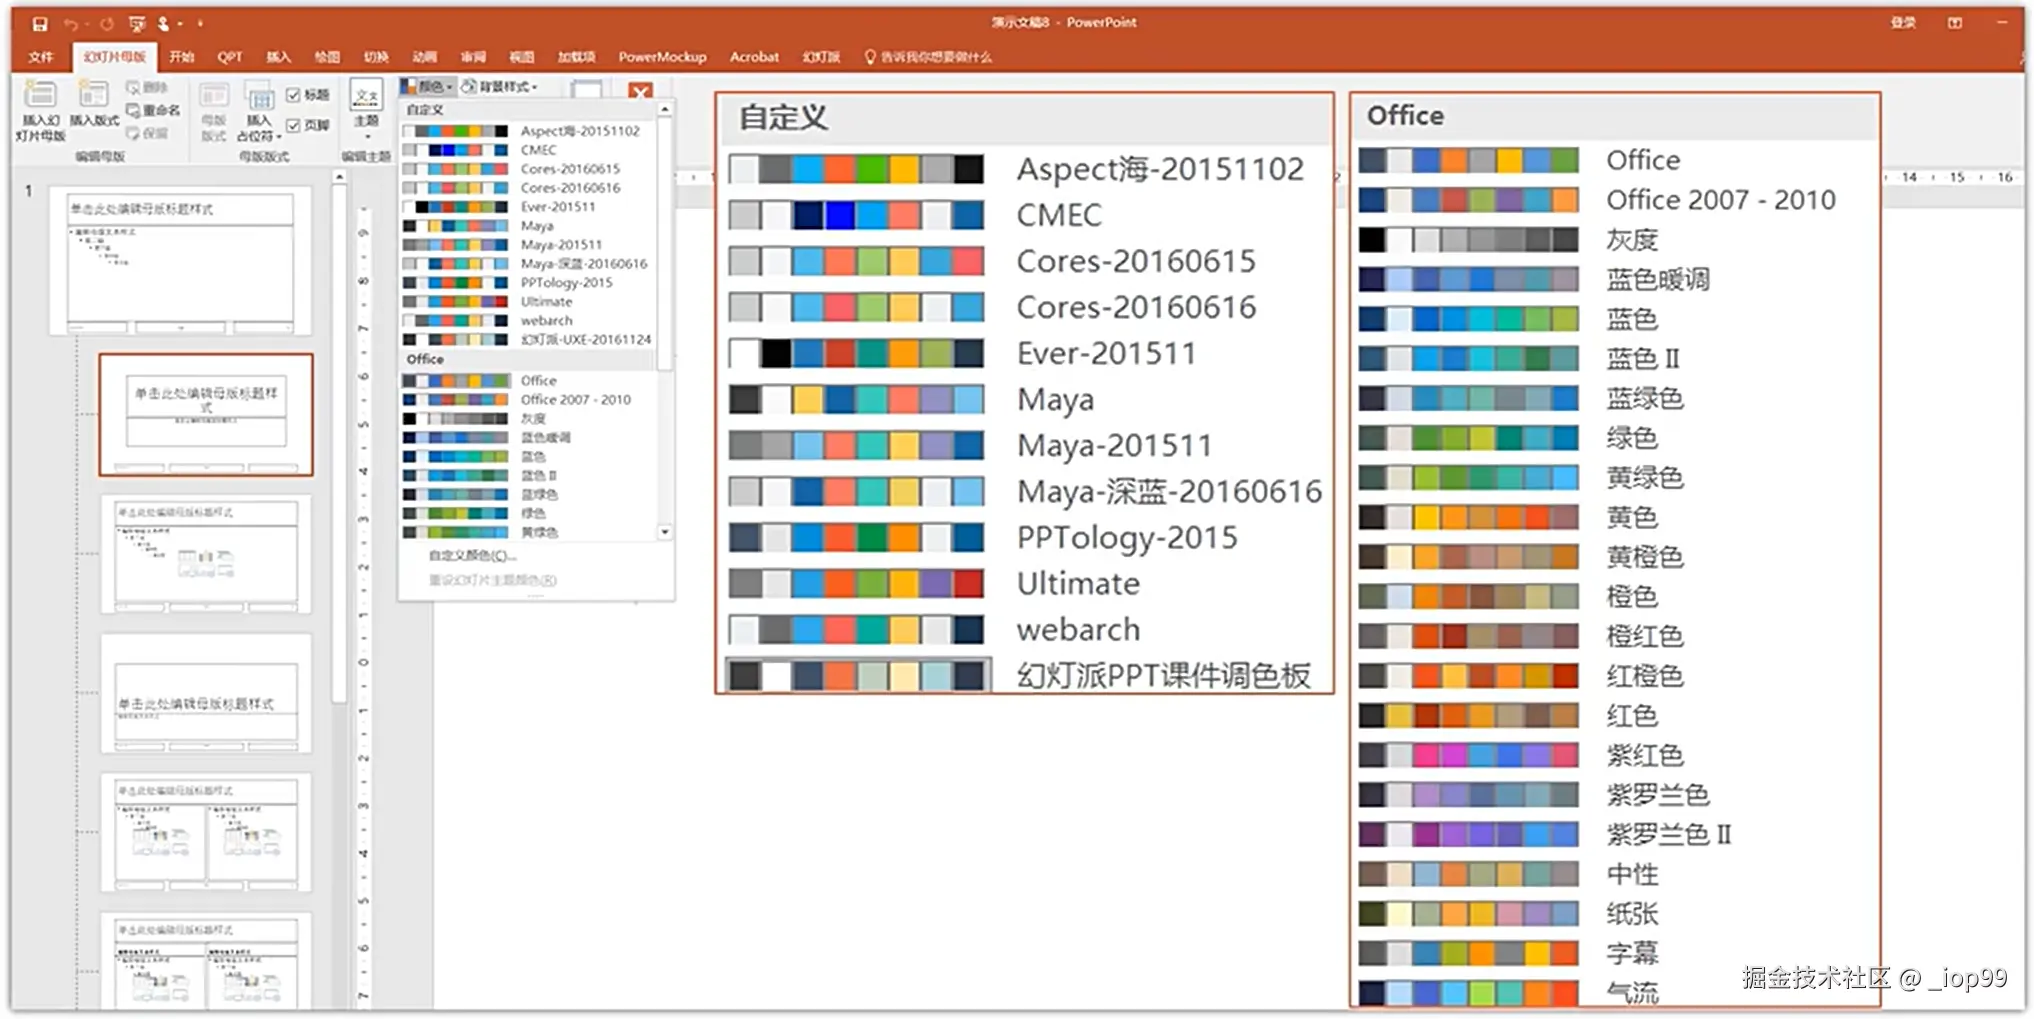Pick Aspect海-20151102 scheme in the colors dropdown list
This screenshot has width=2034, height=1019.
(529, 131)
